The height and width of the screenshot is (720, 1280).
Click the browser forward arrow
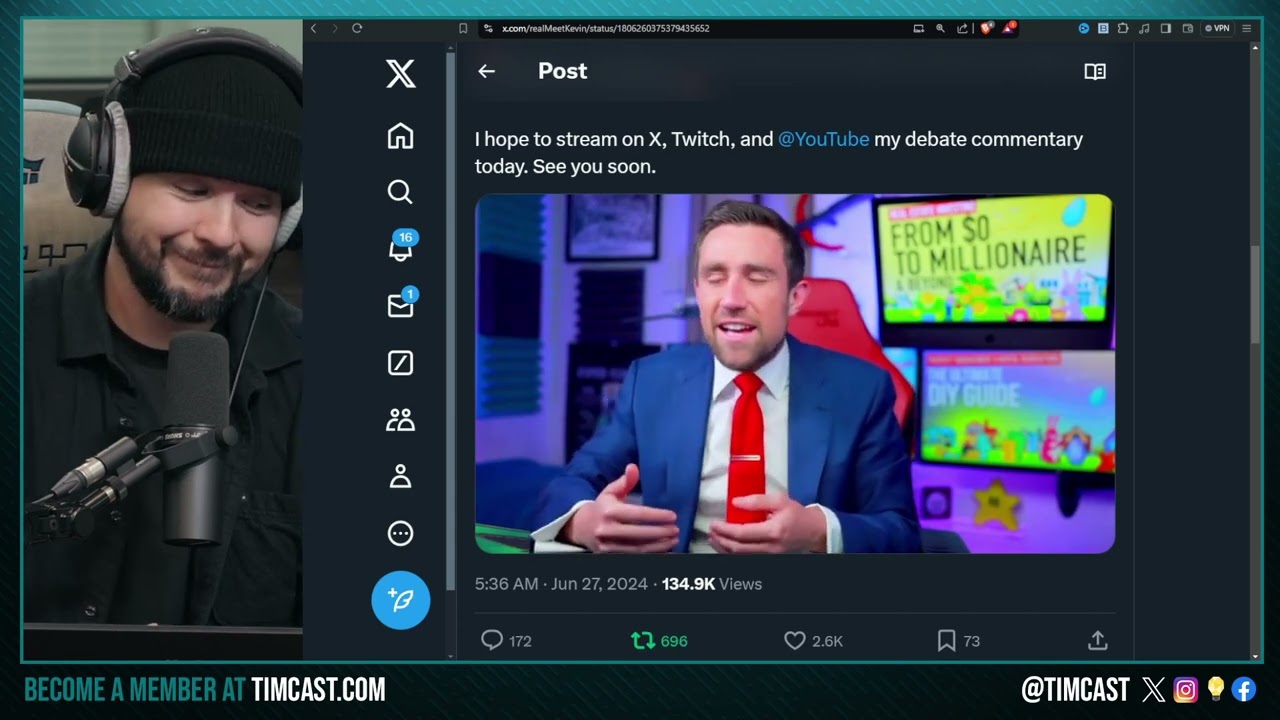pos(335,28)
